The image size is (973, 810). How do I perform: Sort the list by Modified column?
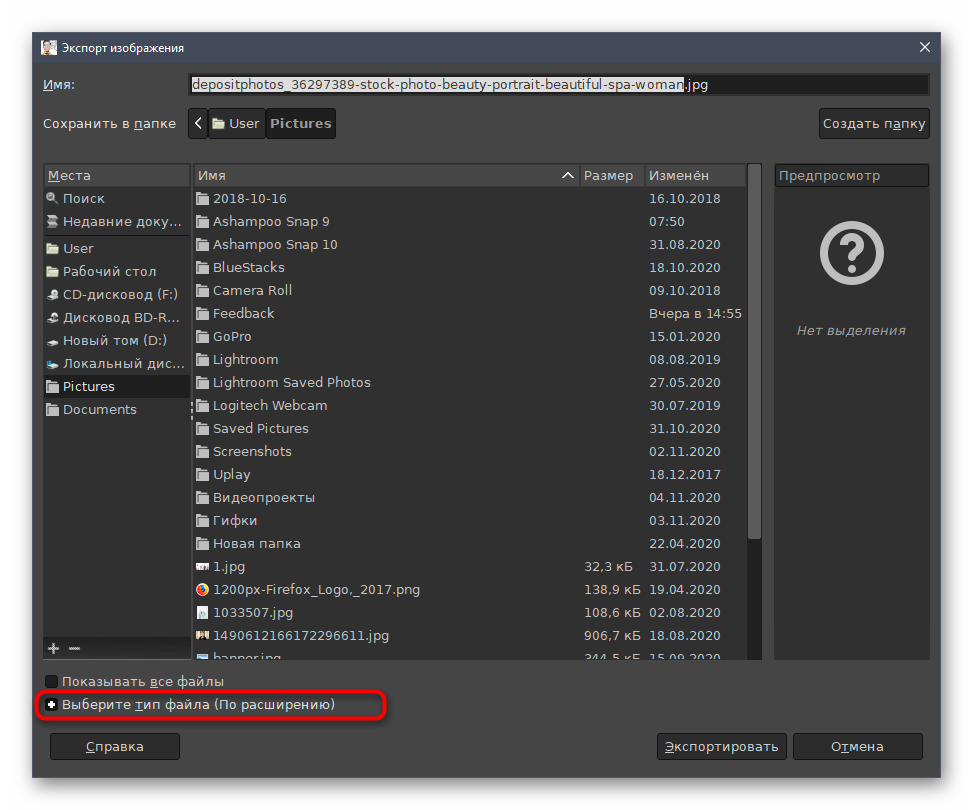click(x=693, y=176)
